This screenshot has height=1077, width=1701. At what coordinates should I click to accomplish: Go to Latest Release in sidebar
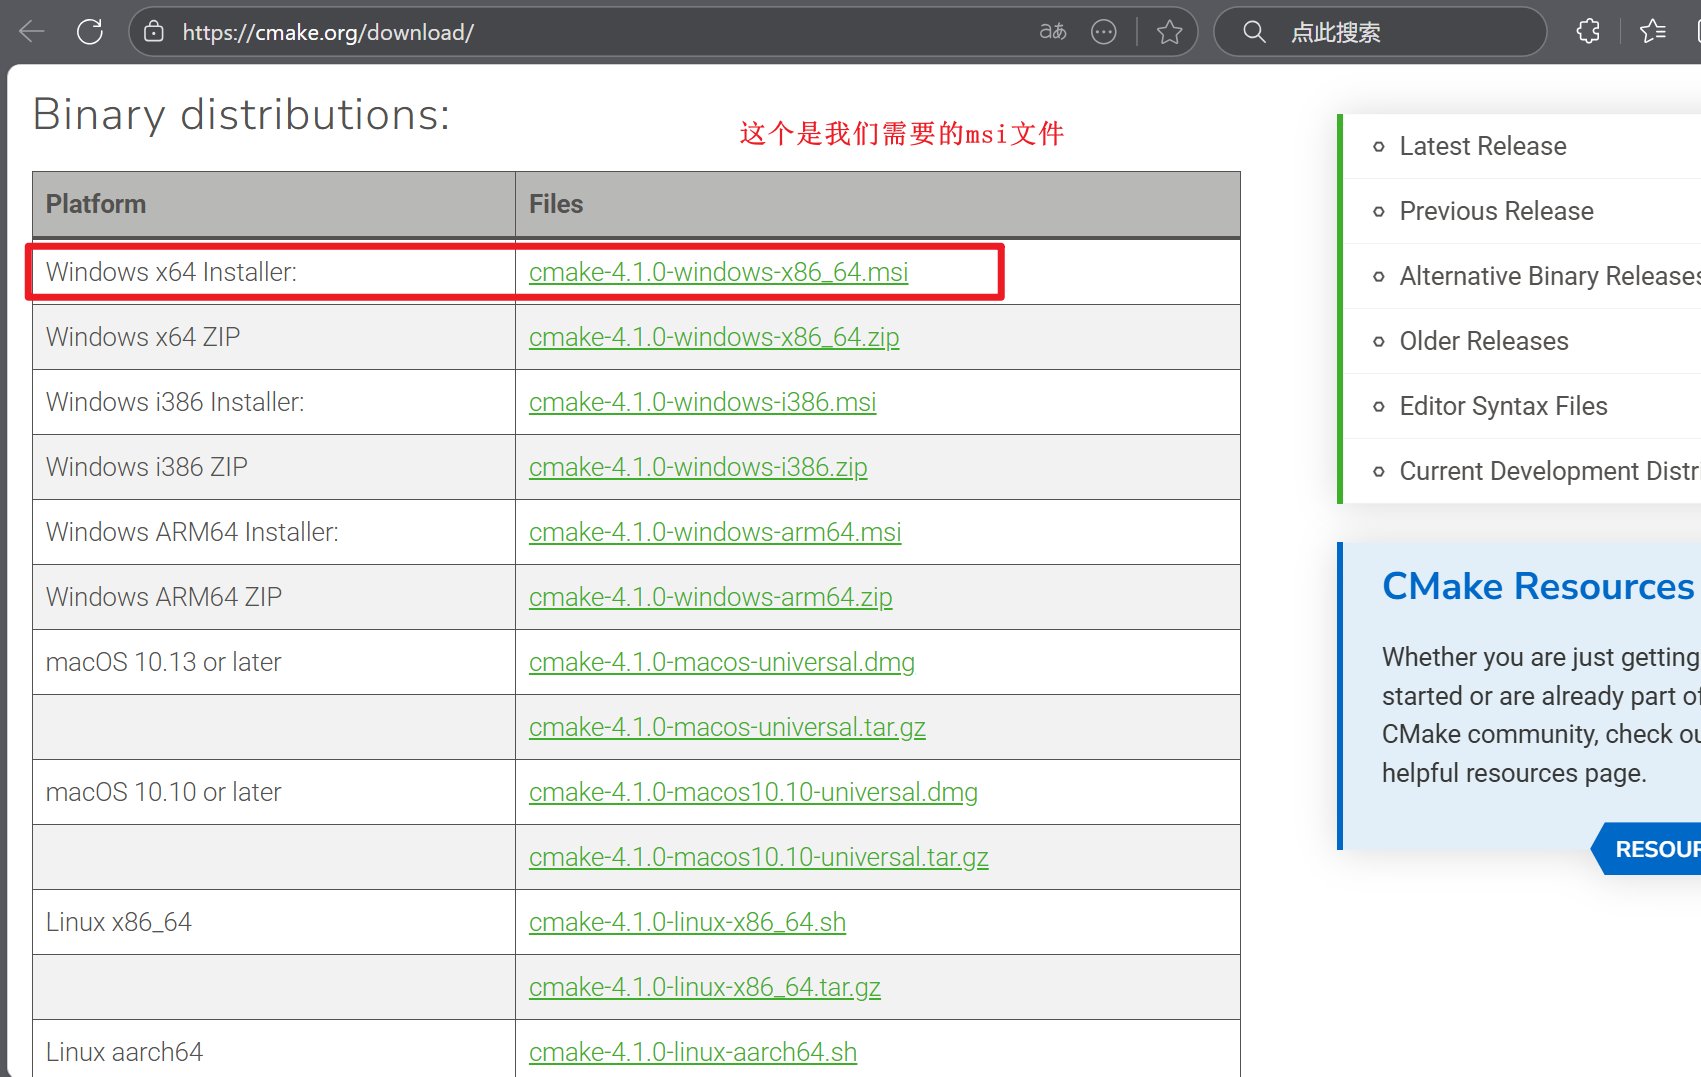pyautogui.click(x=1483, y=146)
